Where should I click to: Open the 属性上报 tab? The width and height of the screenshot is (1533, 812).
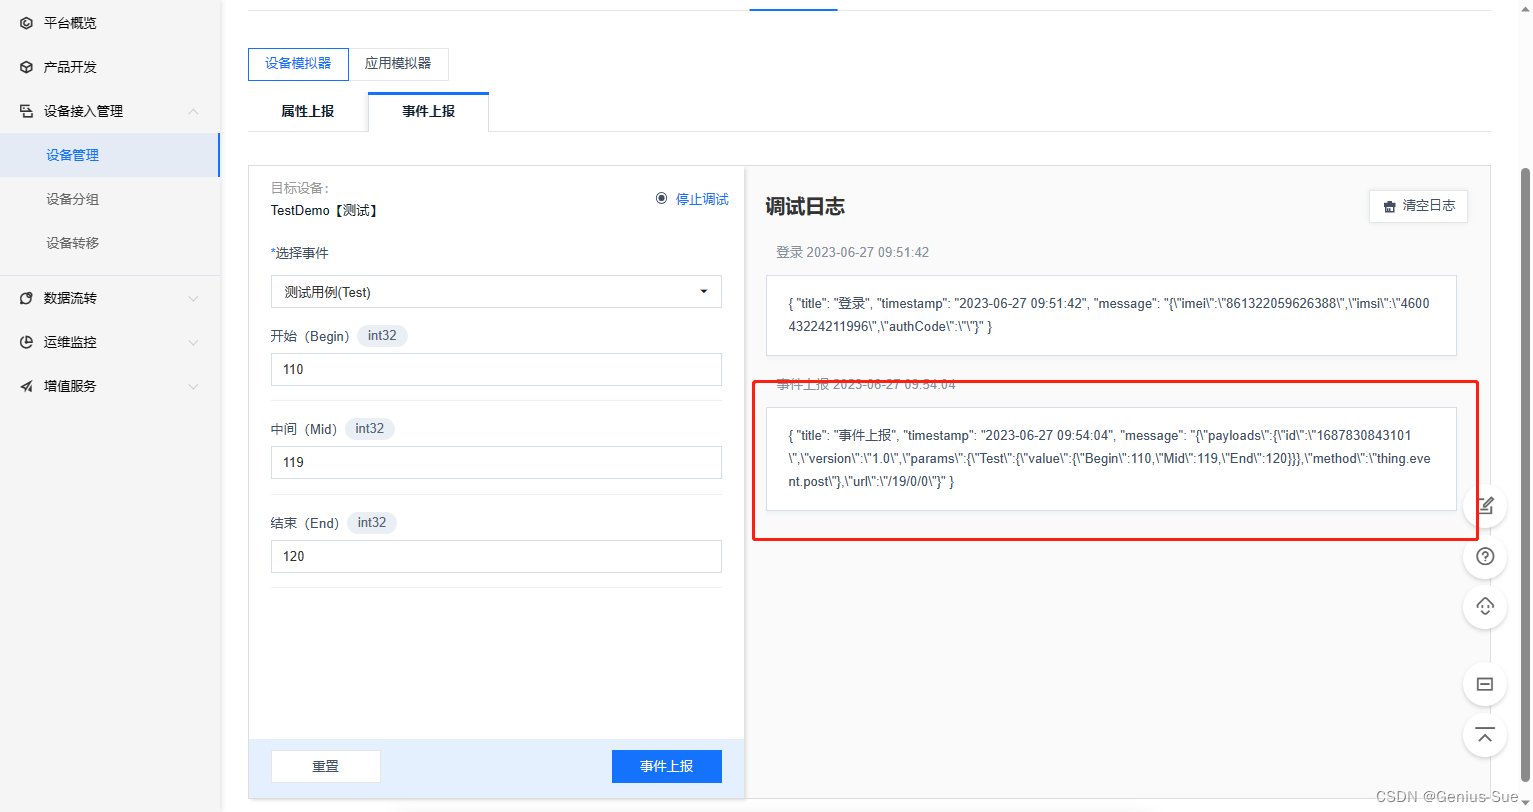(308, 111)
